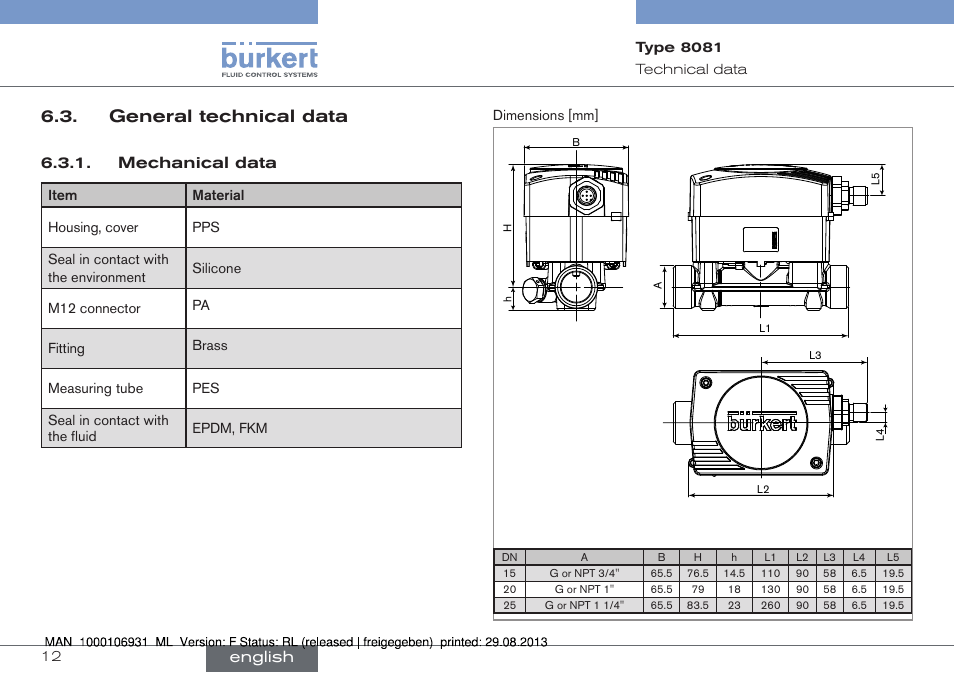Click h value '14.5' in the DN 15 row
The image size is (954, 673).
[734, 573]
